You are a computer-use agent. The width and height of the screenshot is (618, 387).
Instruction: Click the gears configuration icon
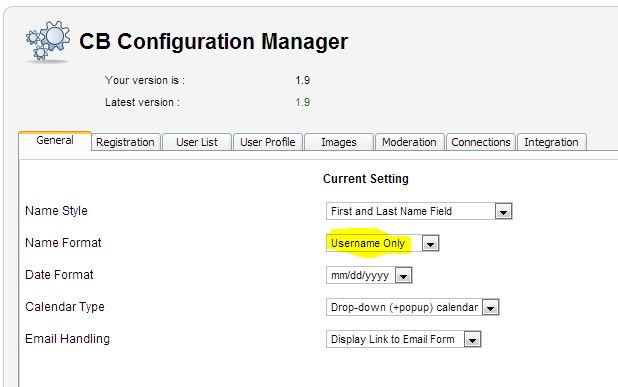48,41
